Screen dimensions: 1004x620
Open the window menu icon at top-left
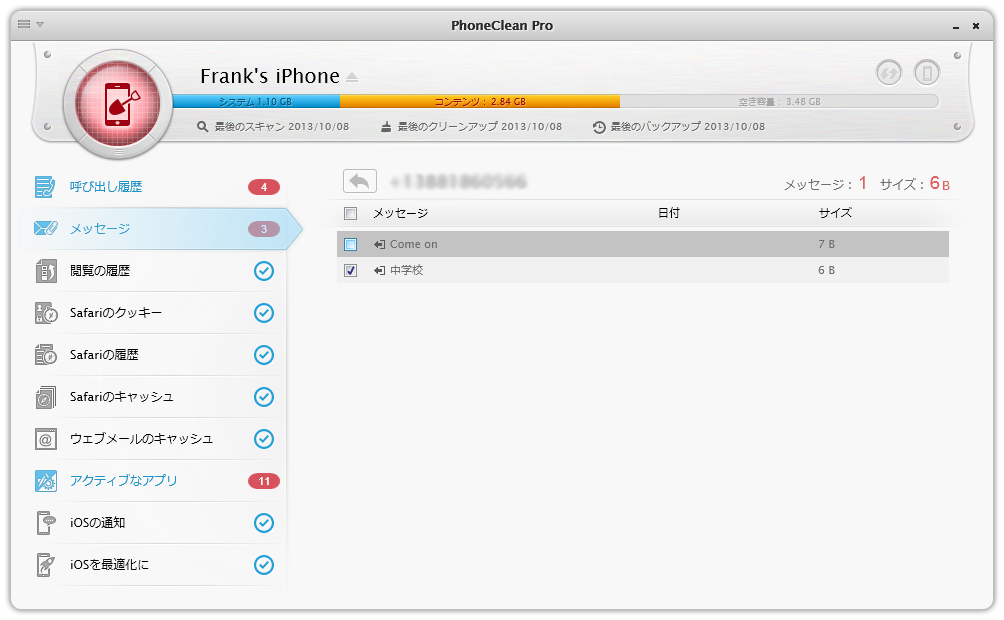pos(24,24)
